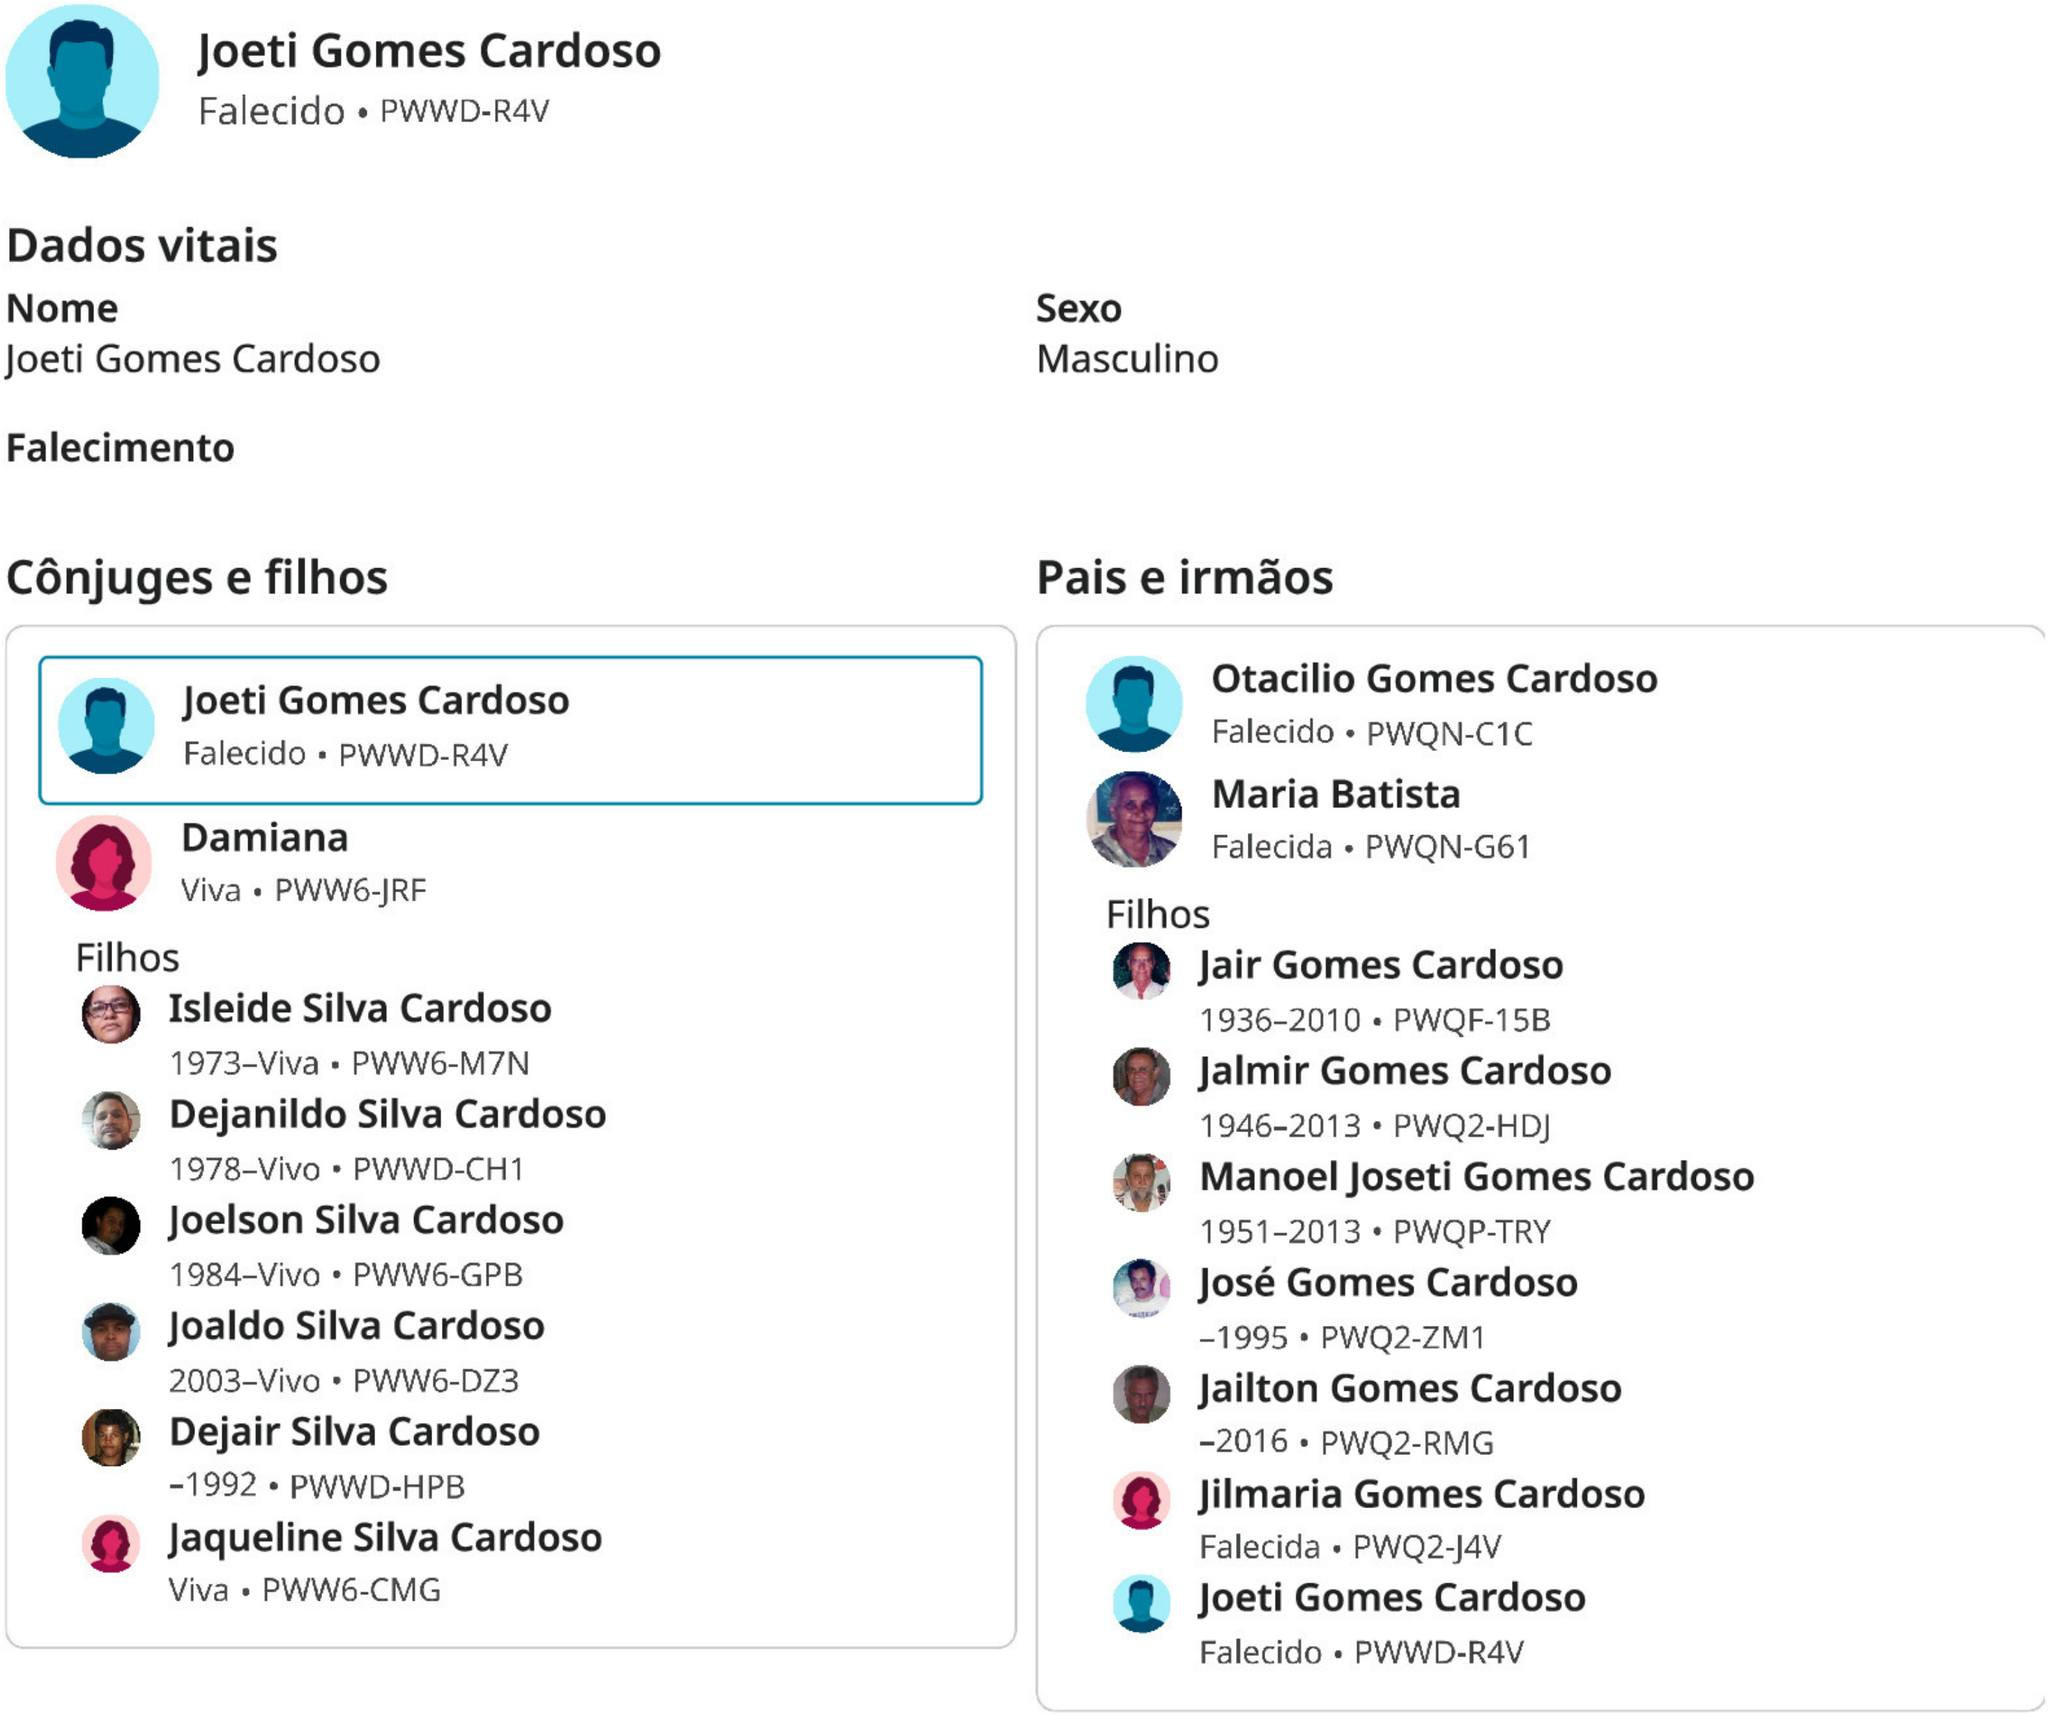2048x1717 pixels.
Task: Click Joaldo Silva Cardoso's photo thumbnail
Action: click(x=111, y=1331)
